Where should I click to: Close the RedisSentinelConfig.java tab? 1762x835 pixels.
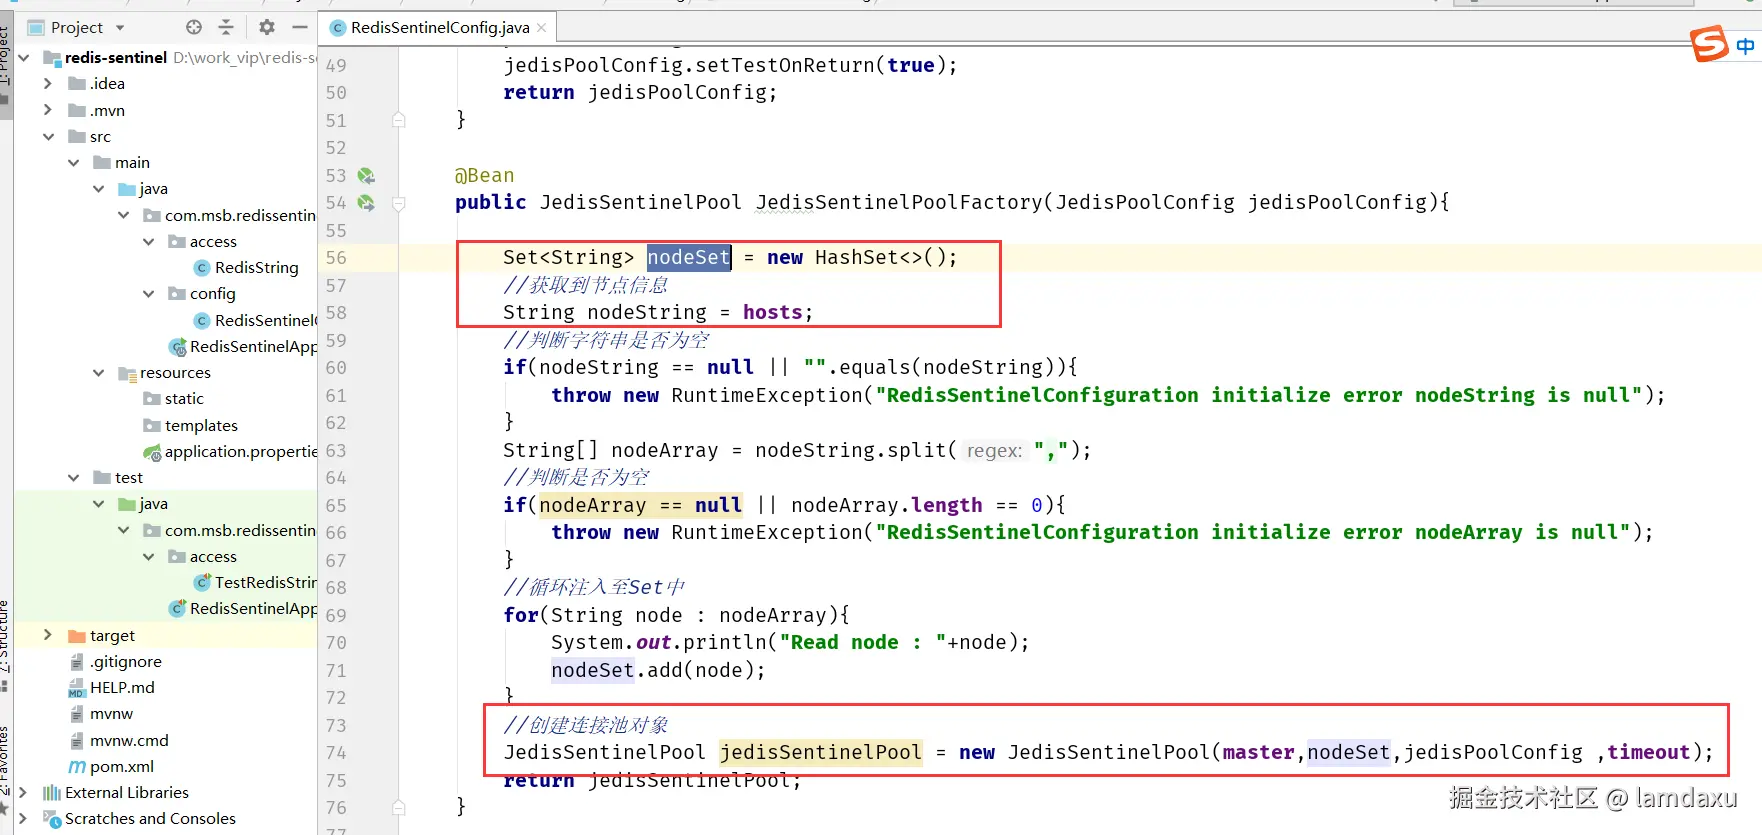(x=541, y=28)
